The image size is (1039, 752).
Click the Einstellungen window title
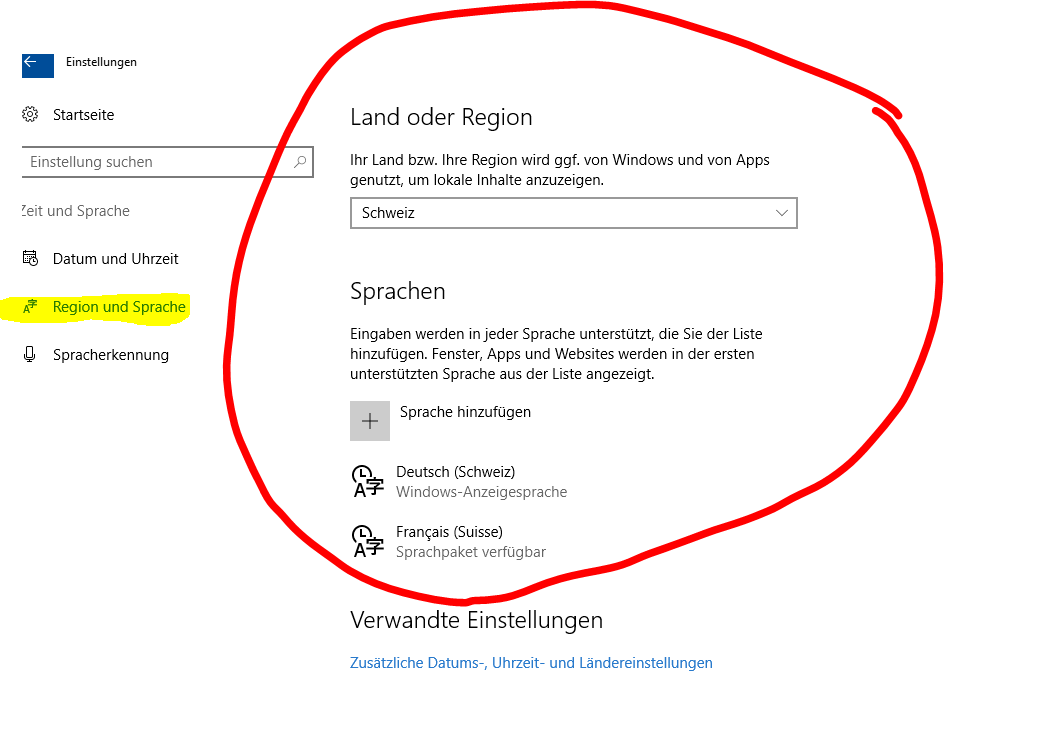(x=101, y=62)
